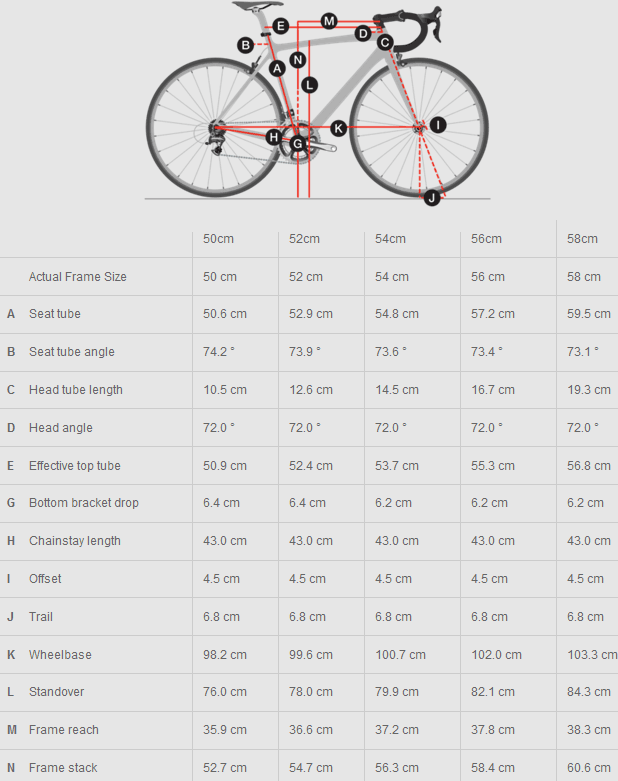The height and width of the screenshot is (781, 618).
Task: Click the Frame stack row label
Action: point(63,768)
